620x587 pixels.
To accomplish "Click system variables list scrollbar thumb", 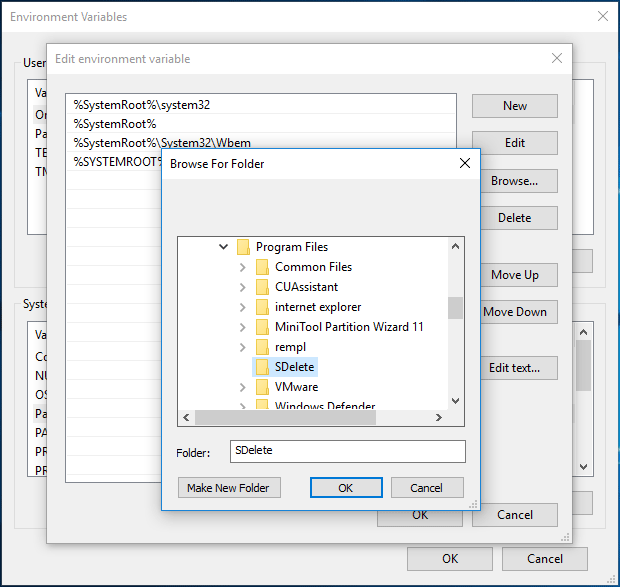I will coord(583,366).
